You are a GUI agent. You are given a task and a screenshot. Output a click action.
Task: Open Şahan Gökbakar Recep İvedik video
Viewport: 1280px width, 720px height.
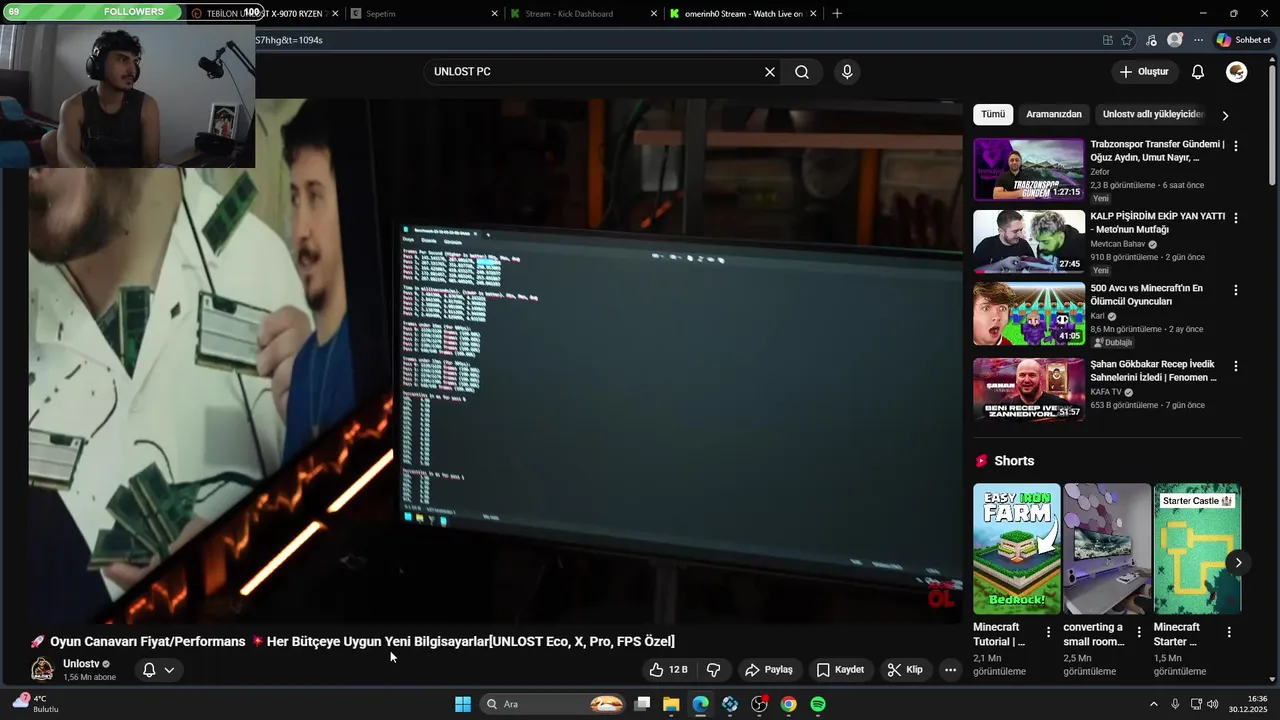tap(1028, 389)
